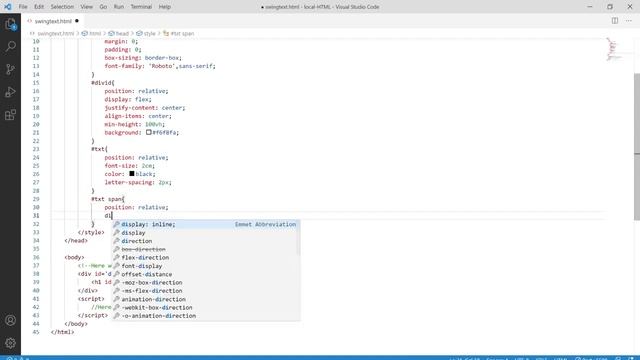Click the 'font-family' declaration line
This screenshot has width=640, height=360.
point(160,66)
